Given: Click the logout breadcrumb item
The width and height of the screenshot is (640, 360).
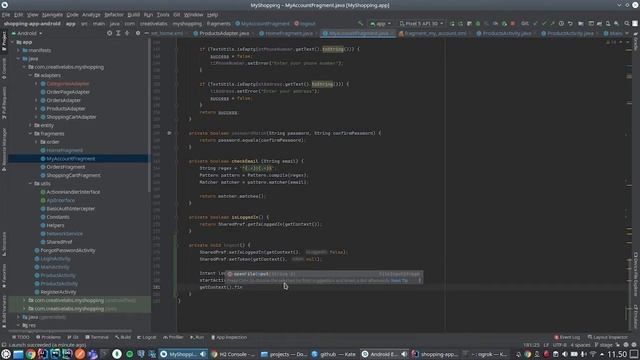Looking at the screenshot, I should (305, 24).
